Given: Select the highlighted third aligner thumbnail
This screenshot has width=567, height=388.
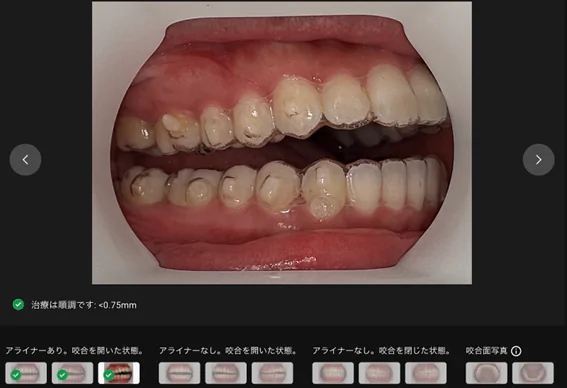Looking at the screenshot, I should [x=119, y=373].
